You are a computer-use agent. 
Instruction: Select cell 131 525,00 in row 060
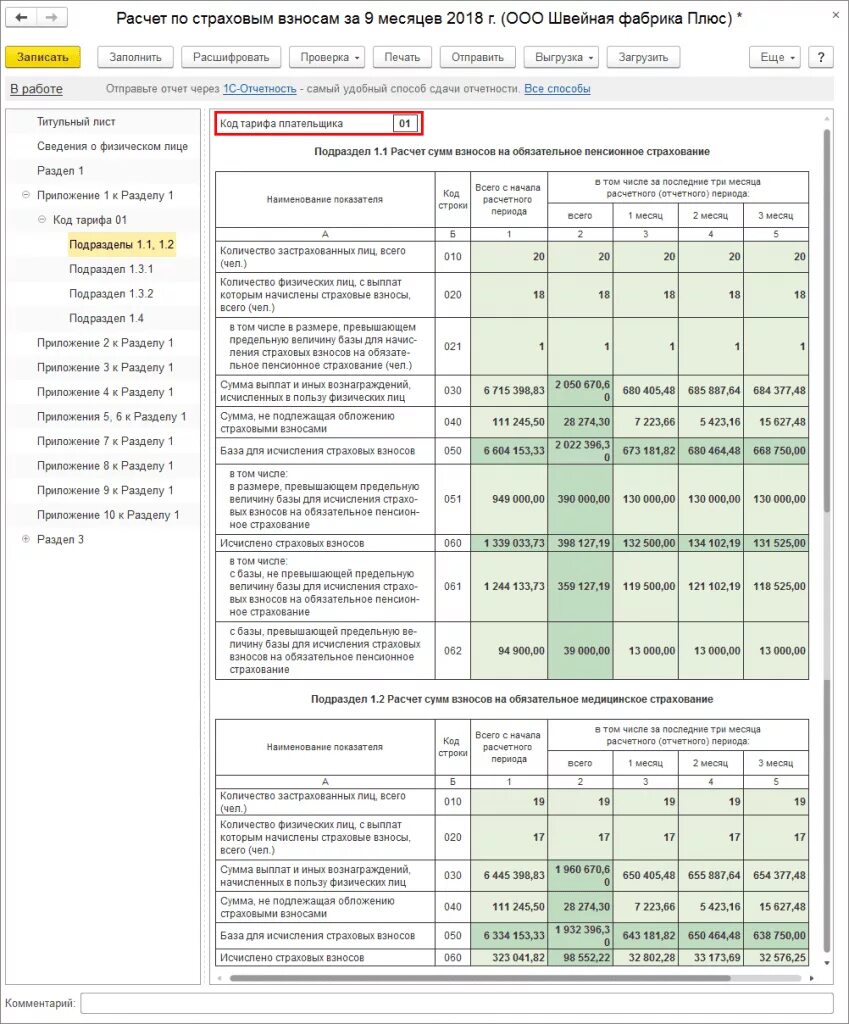776,543
